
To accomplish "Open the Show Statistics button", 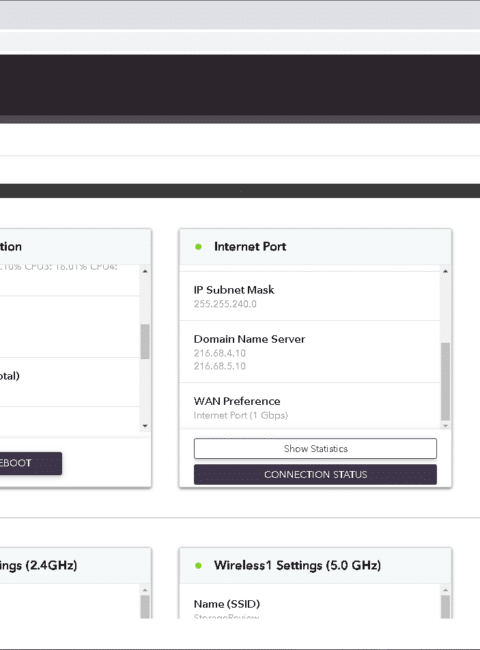I will tap(315, 449).
